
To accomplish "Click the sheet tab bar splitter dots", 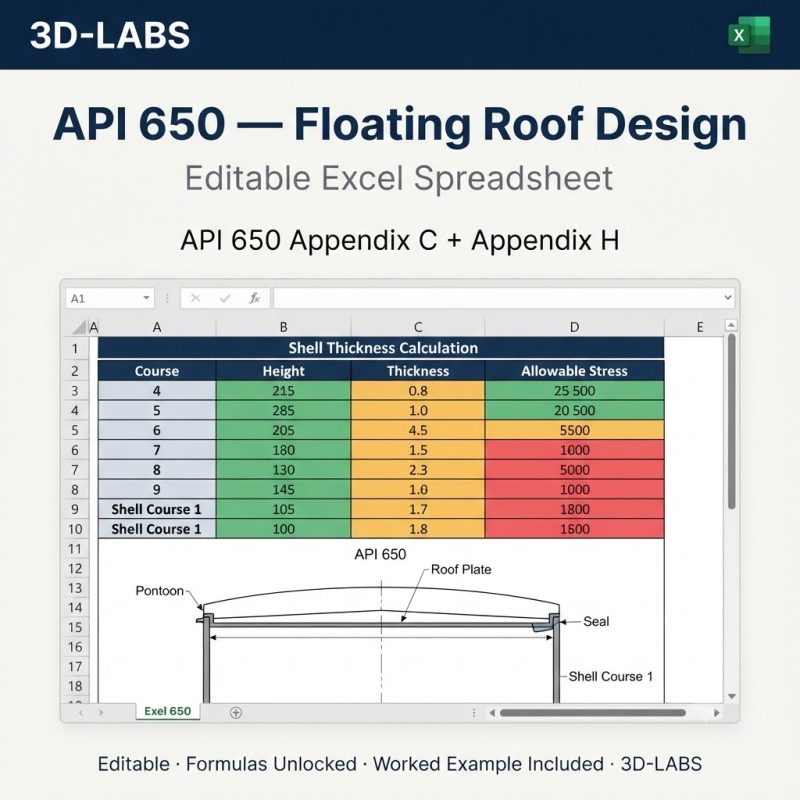I will pos(474,713).
